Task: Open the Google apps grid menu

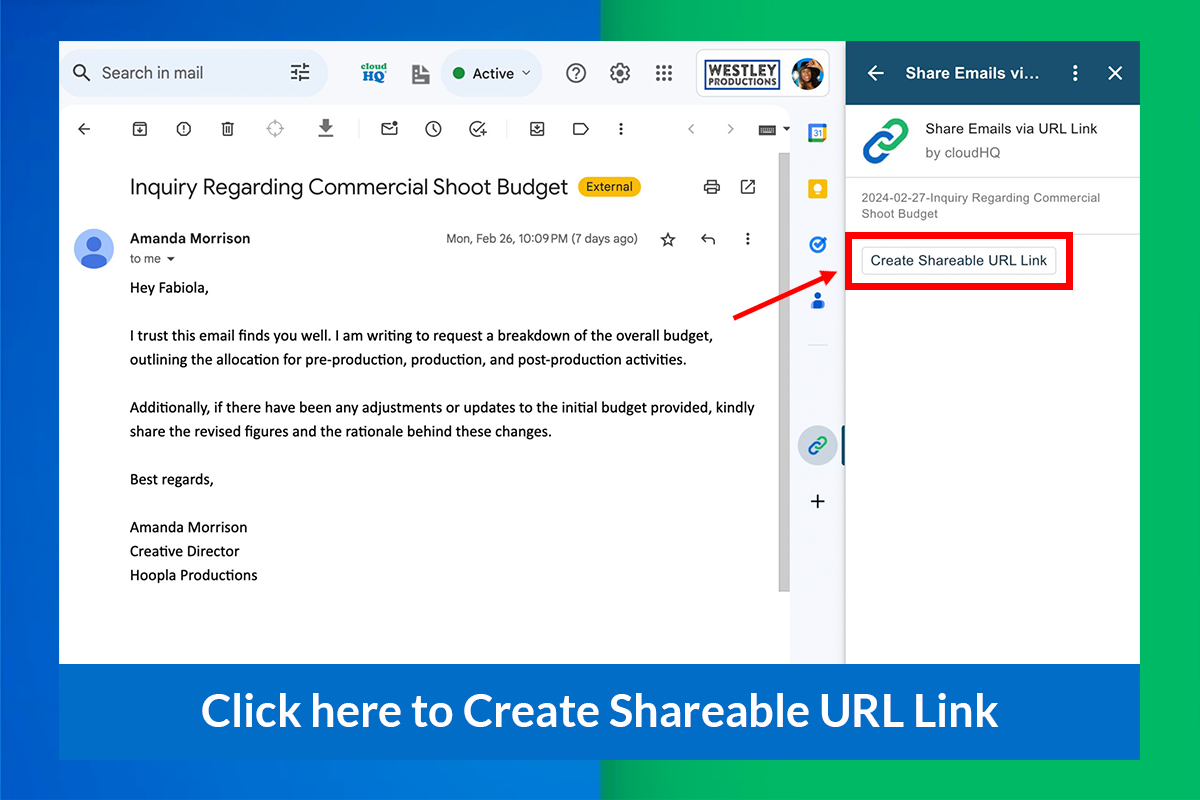Action: (664, 72)
